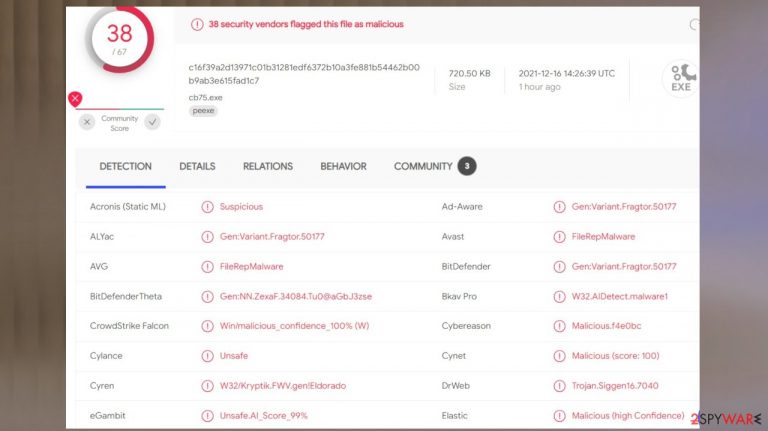Image resolution: width=768 pixels, height=431 pixels.
Task: Open the DETECTION tab
Action: point(125,167)
